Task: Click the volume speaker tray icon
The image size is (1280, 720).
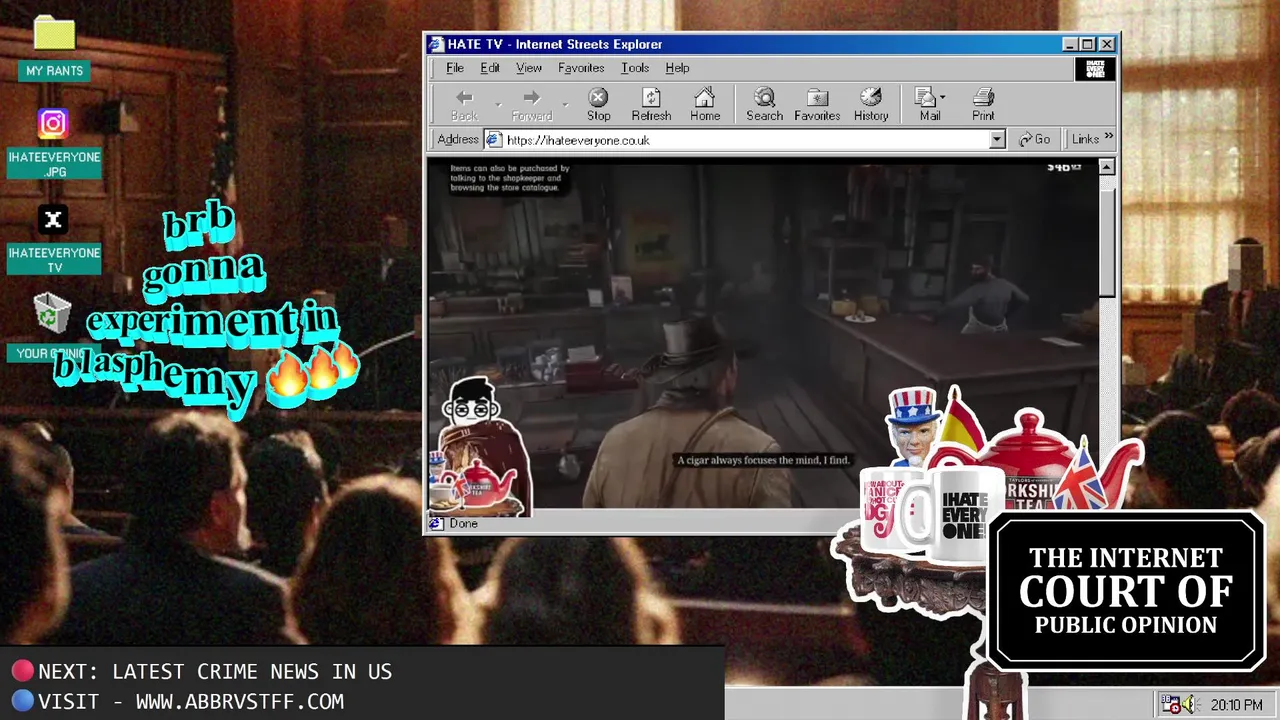Action: coord(1189,705)
